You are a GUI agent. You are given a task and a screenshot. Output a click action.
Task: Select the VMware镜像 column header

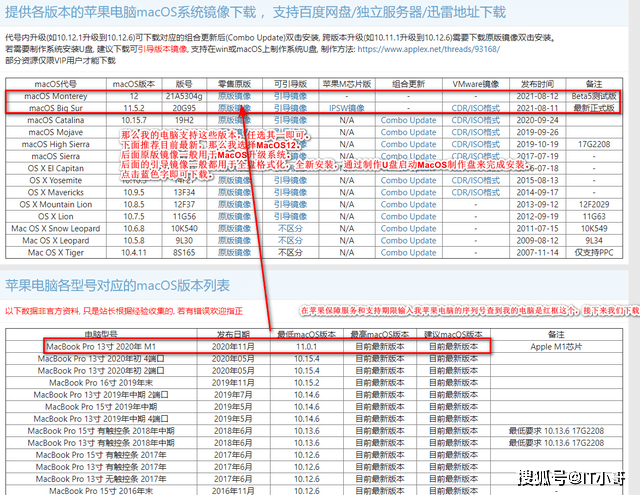point(476,84)
